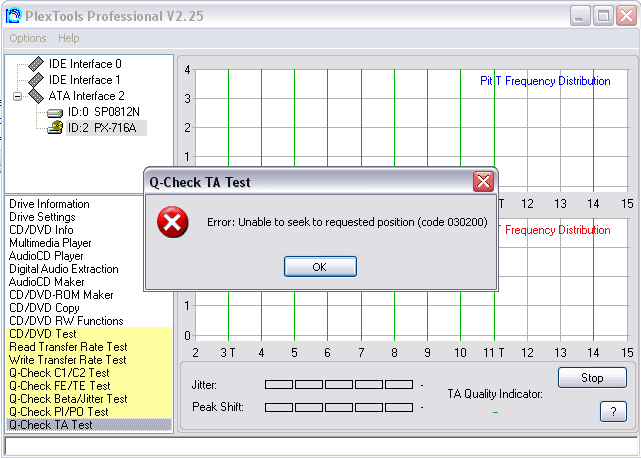Viewport: 641px width, 458px height.
Task: Click the PlexTools app icon in title bar
Action: (13, 16)
